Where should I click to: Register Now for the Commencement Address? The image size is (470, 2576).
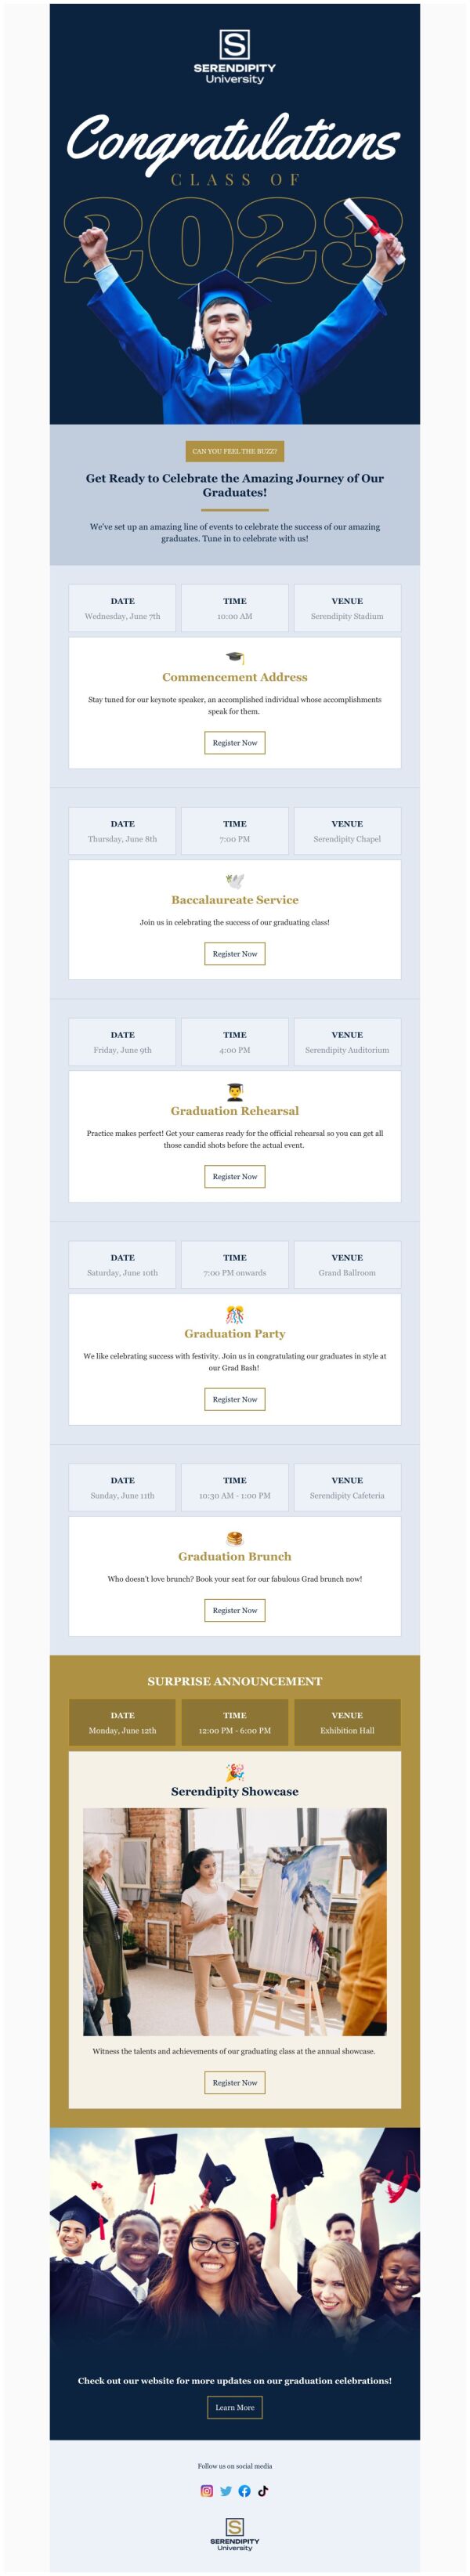(x=235, y=742)
